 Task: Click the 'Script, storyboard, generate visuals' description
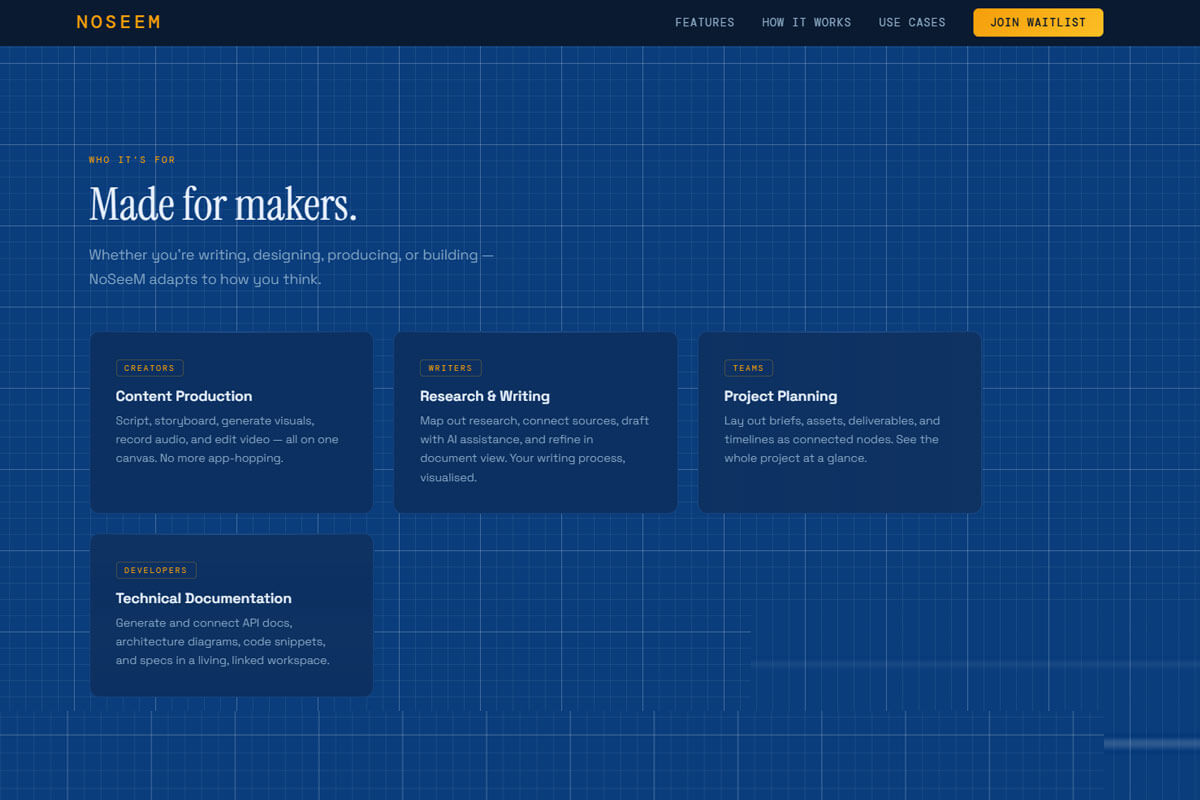click(227, 440)
